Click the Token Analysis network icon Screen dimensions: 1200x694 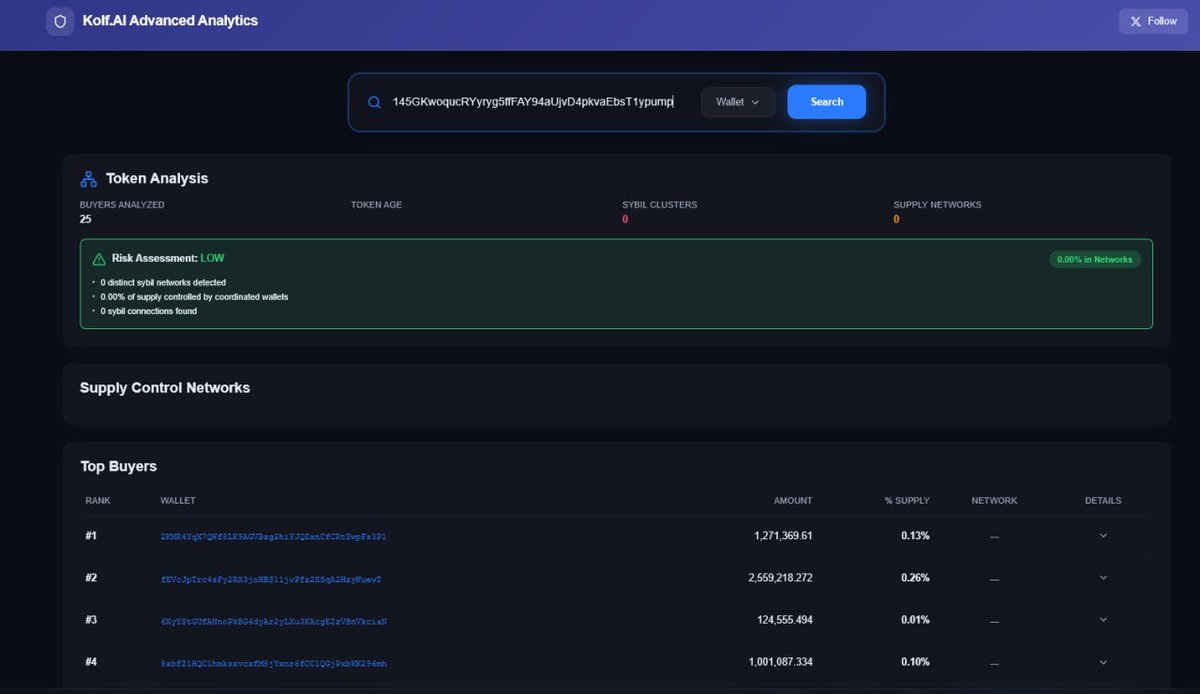pos(88,179)
